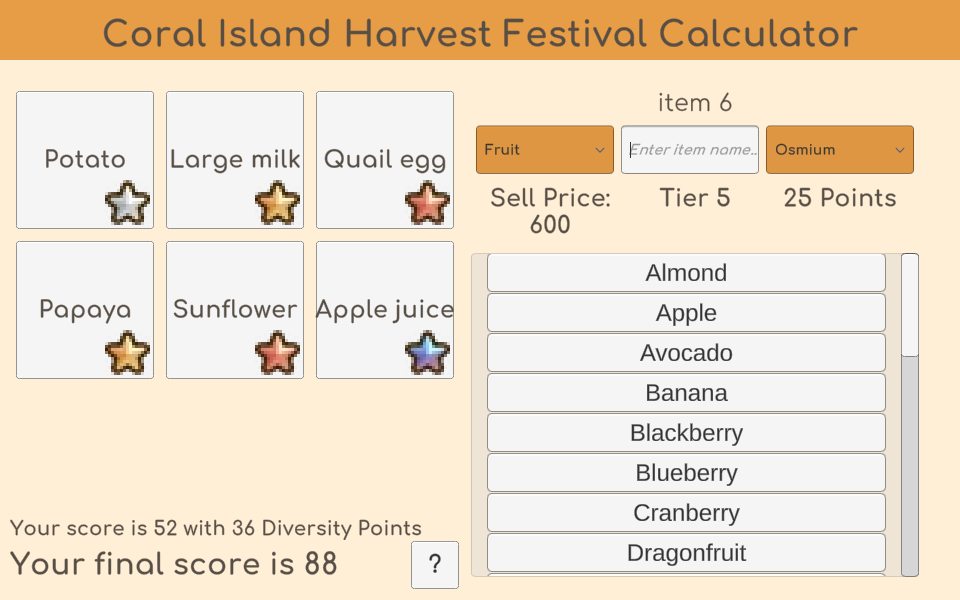Choose Apple in the item list
The height and width of the screenshot is (600, 960).
[686, 312]
